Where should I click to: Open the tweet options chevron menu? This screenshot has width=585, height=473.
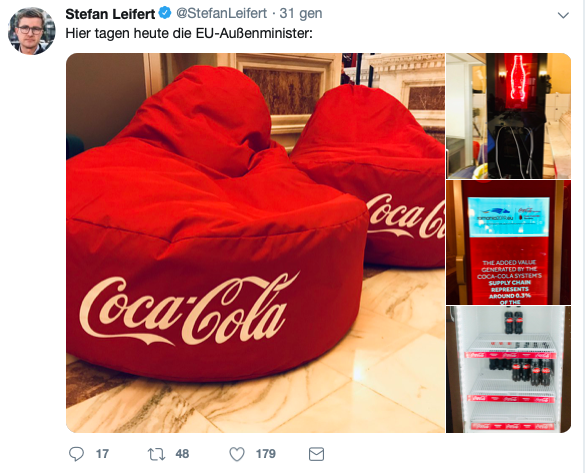pyautogui.click(x=563, y=15)
